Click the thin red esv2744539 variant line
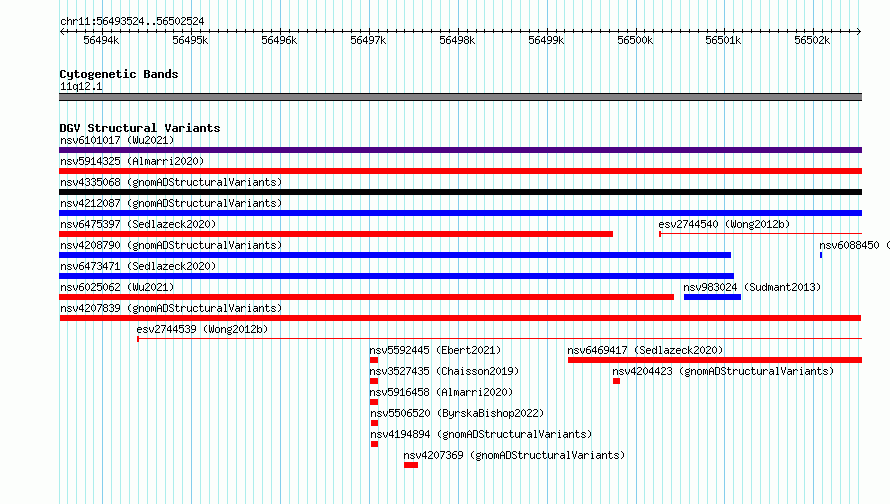890x504 pixels. 499,339
